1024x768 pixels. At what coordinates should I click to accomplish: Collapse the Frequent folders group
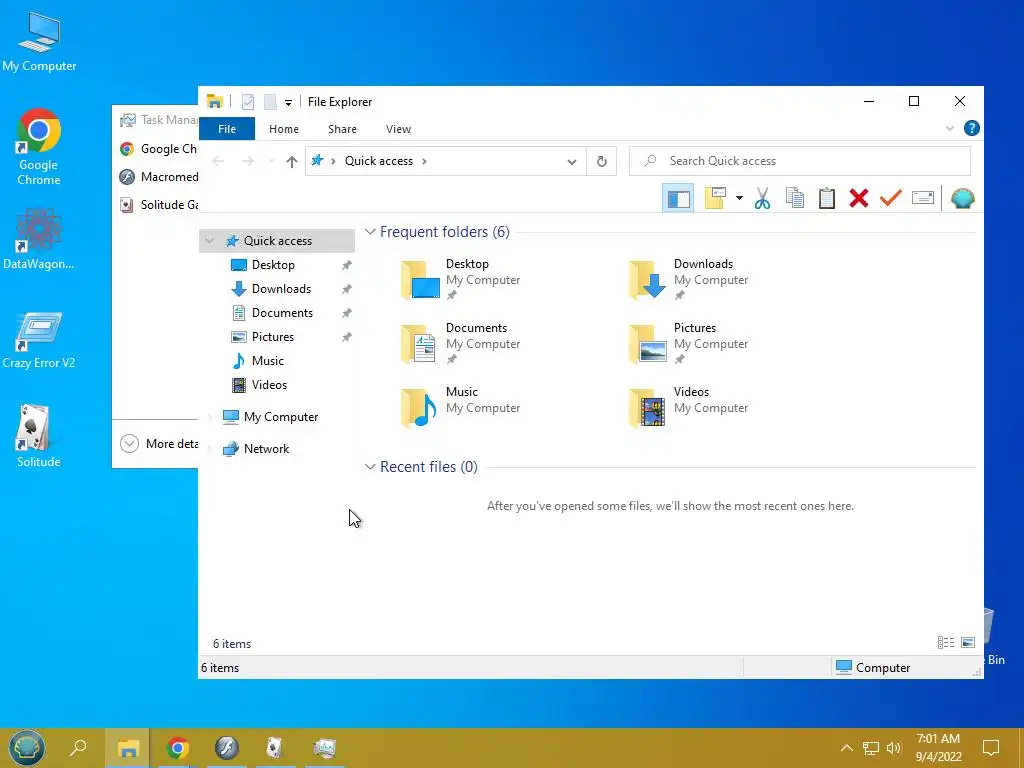(370, 232)
